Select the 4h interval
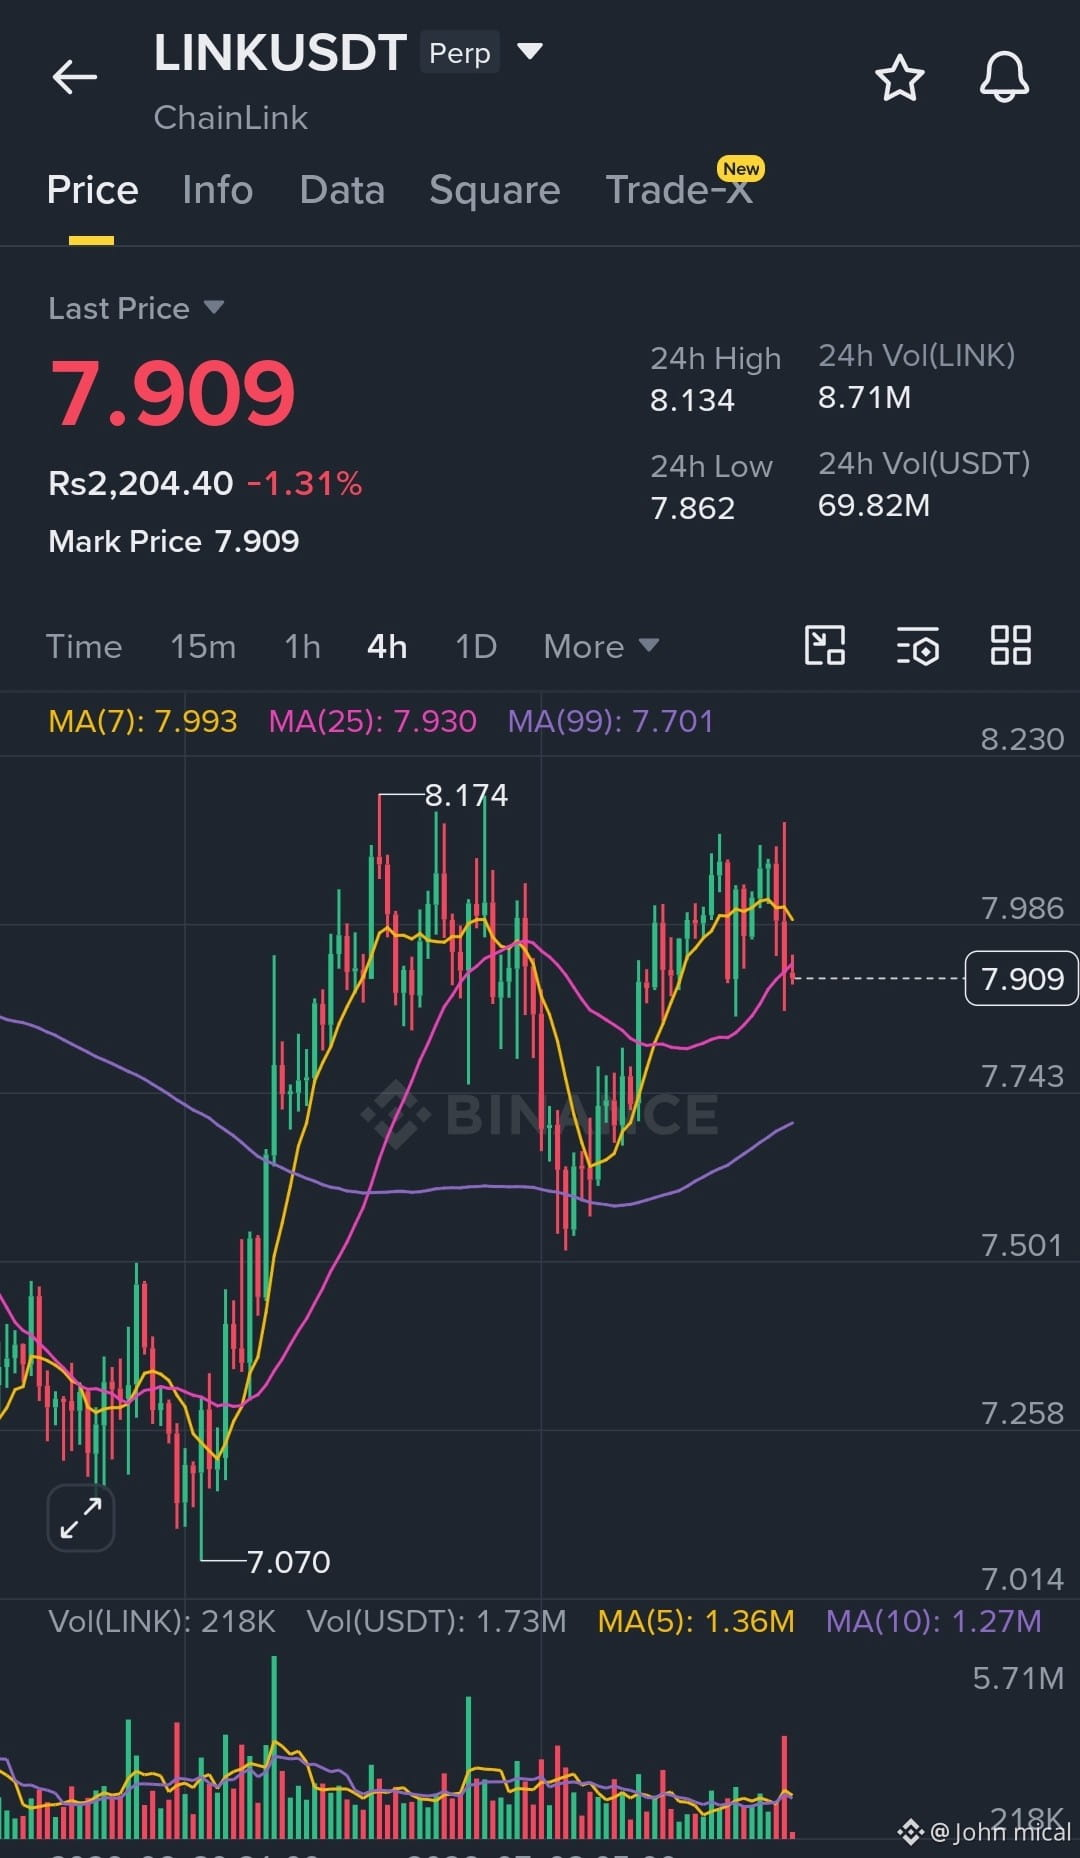The width and height of the screenshot is (1080, 1858). point(387,646)
